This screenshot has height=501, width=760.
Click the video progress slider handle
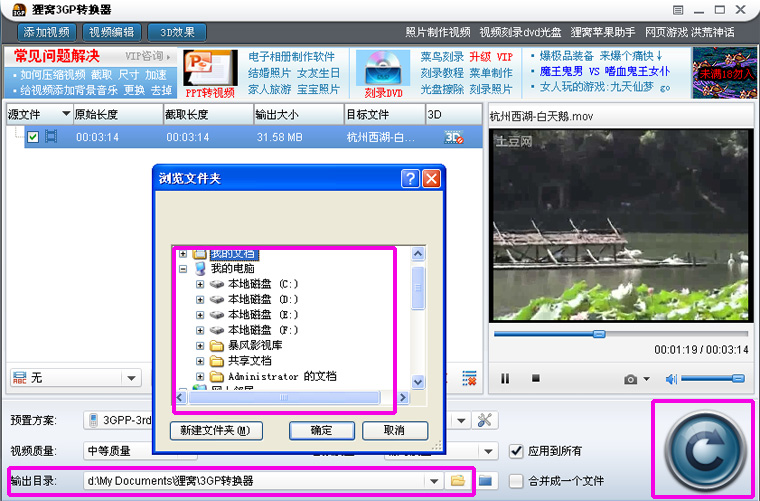pyautogui.click(x=599, y=334)
